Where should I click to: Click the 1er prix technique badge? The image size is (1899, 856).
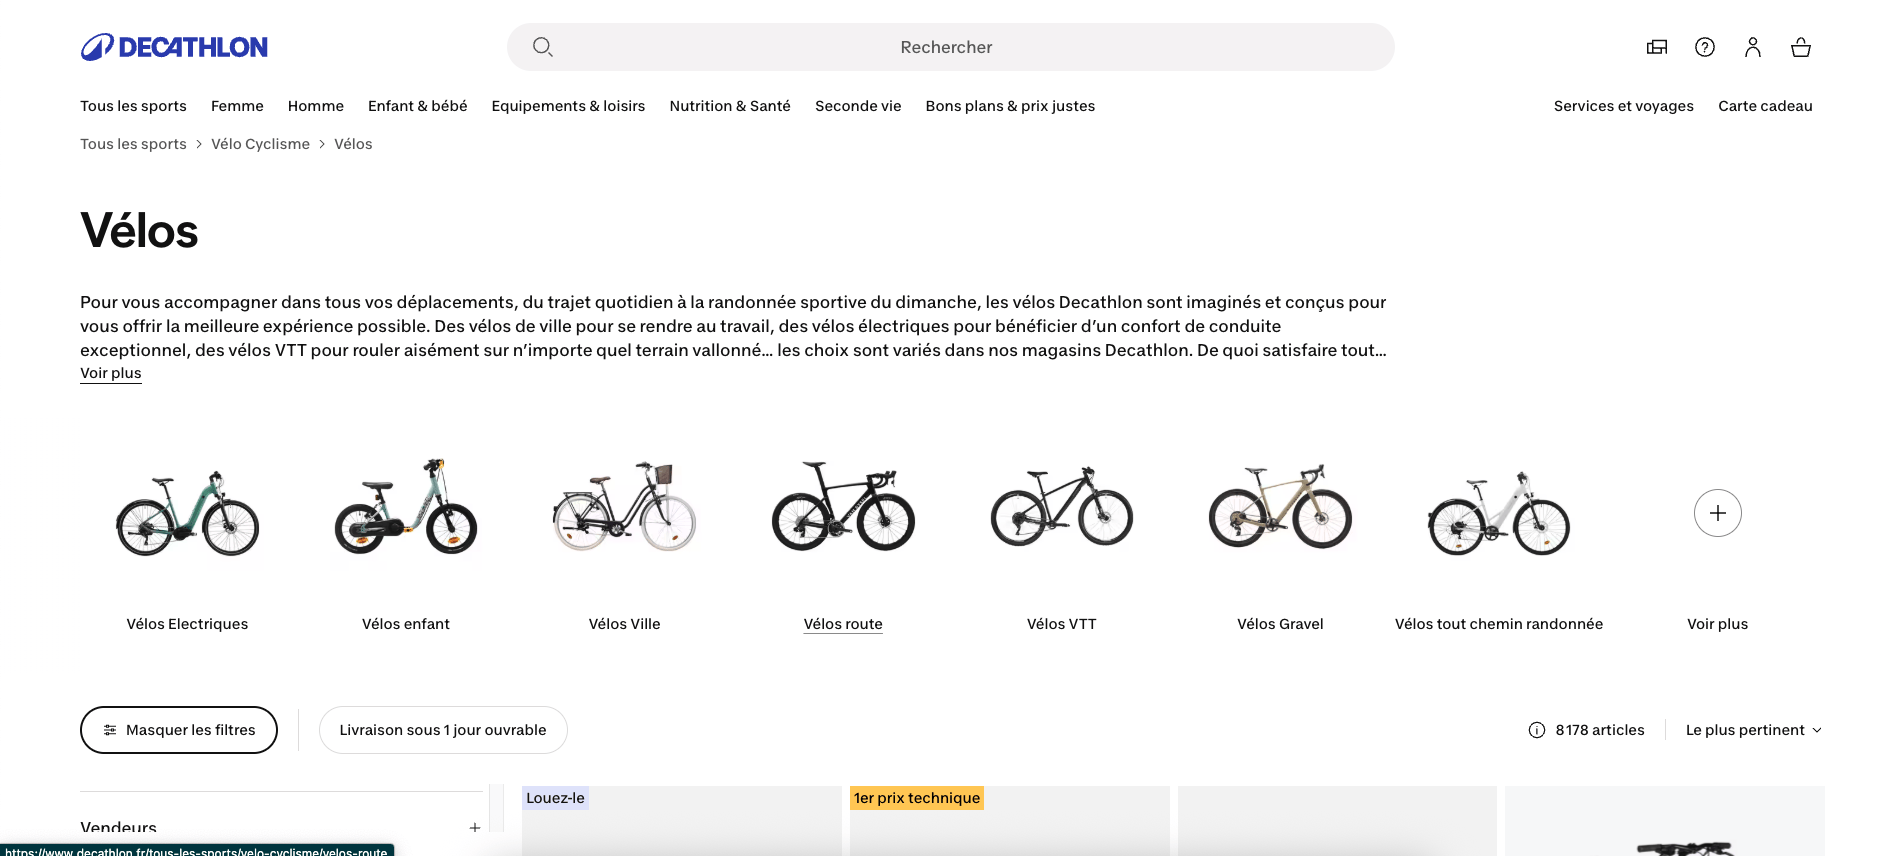click(917, 798)
